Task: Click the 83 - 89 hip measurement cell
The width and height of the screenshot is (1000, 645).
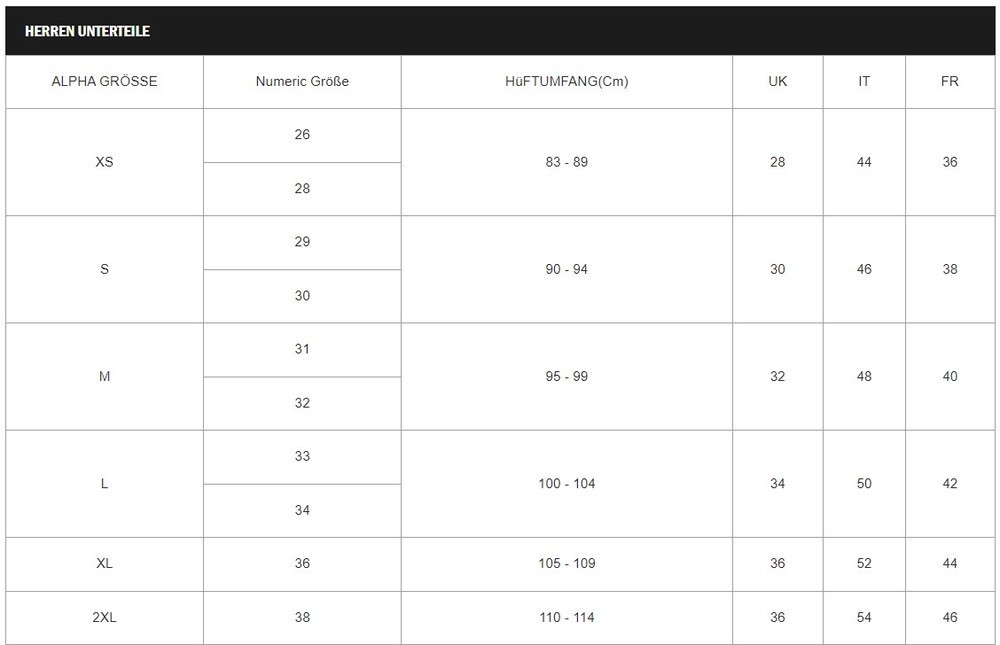Action: 567,162
